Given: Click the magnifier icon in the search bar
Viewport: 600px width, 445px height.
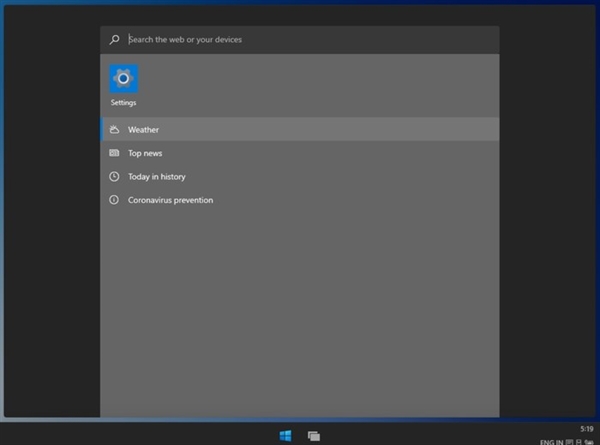Looking at the screenshot, I should 115,40.
